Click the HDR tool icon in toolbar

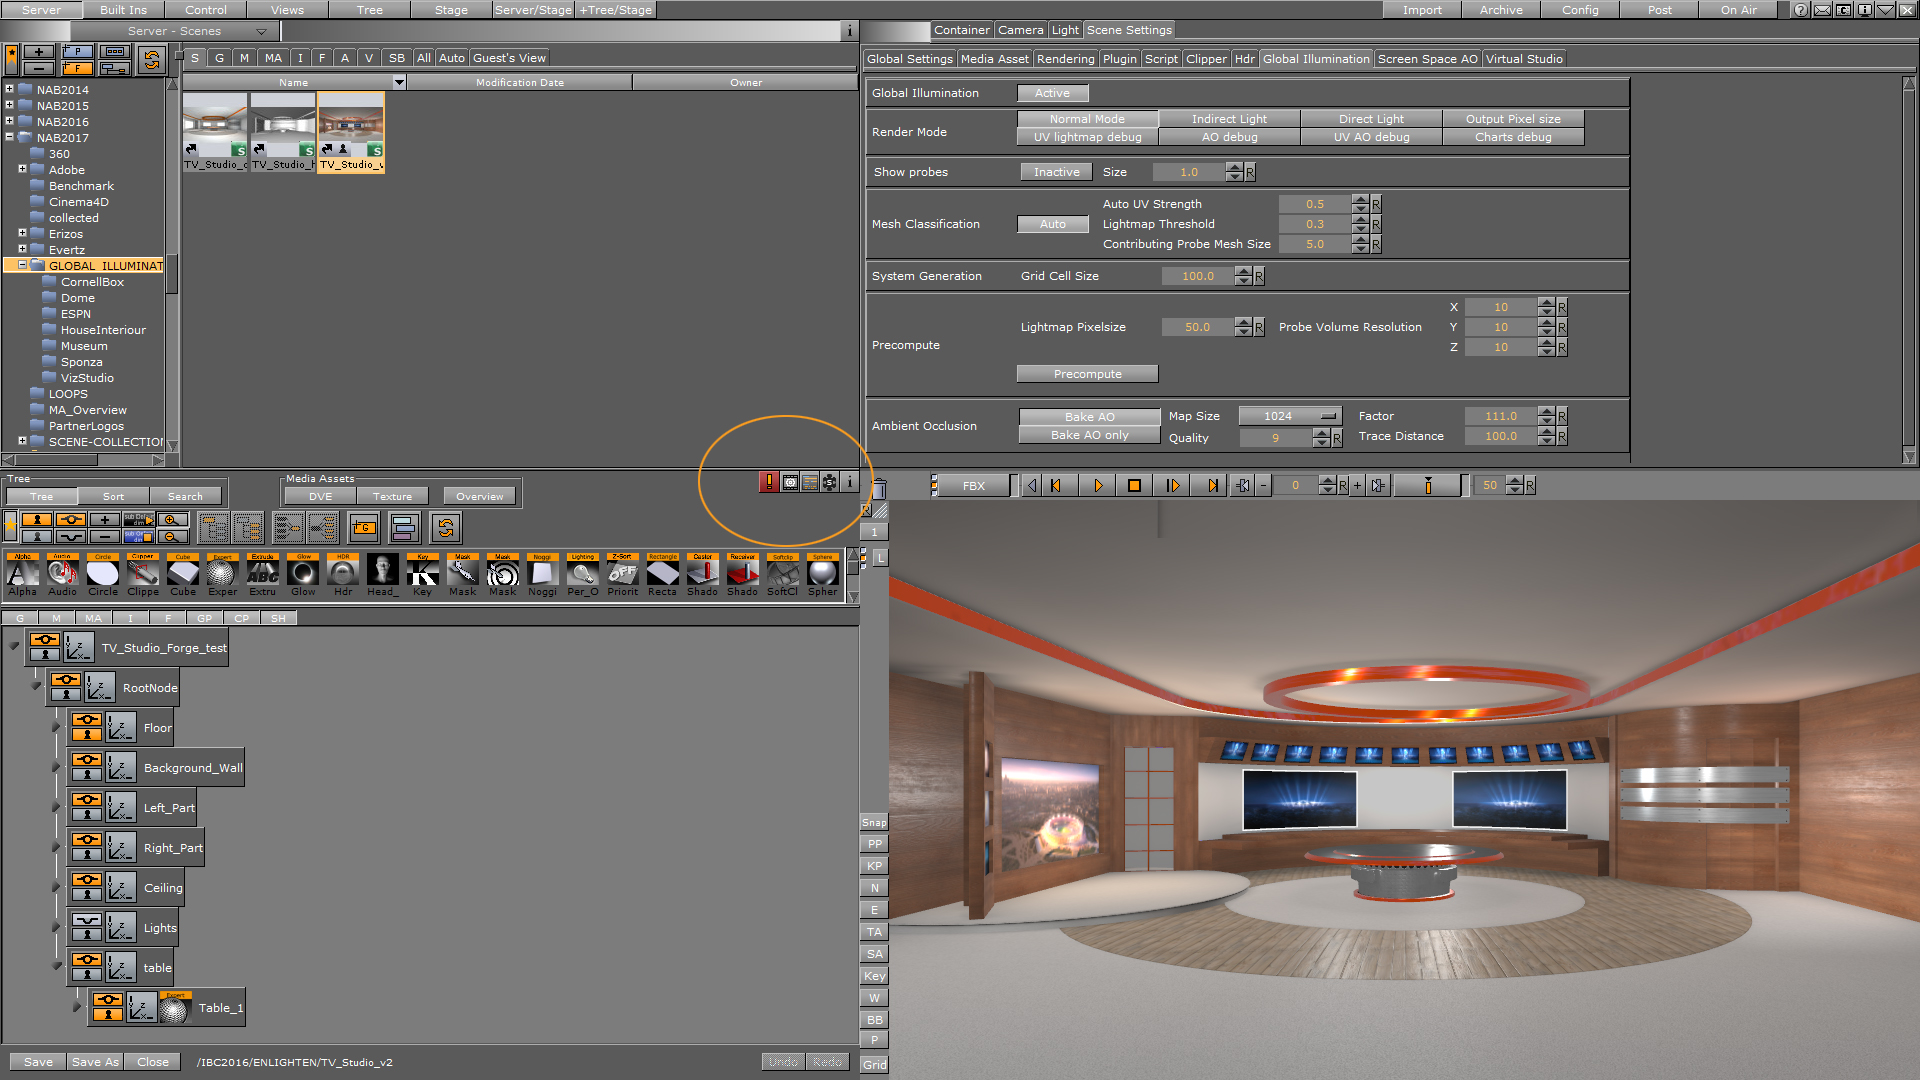344,574
